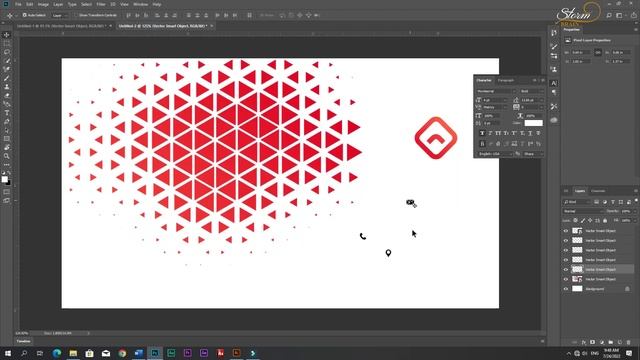The image size is (640, 360).
Task: Open the Image menu
Action: point(43,4)
